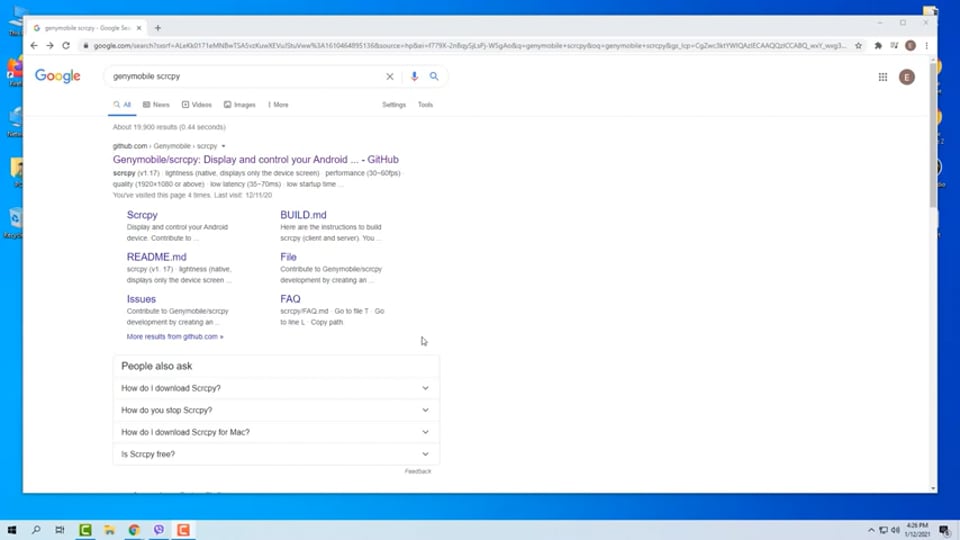Click the Chrome address bar URL
This screenshot has width=960, height=540.
click(468, 46)
